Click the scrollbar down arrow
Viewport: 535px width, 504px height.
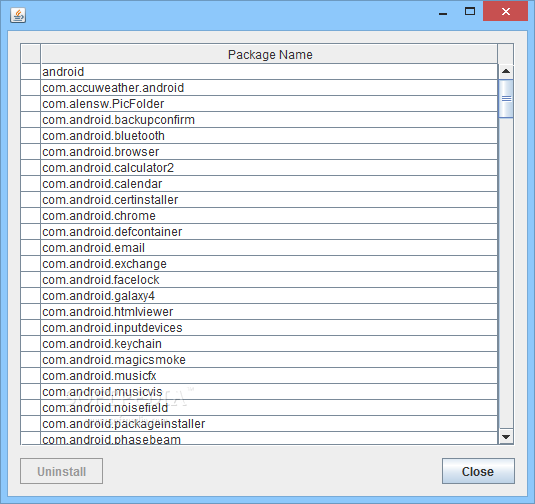[x=506, y=437]
